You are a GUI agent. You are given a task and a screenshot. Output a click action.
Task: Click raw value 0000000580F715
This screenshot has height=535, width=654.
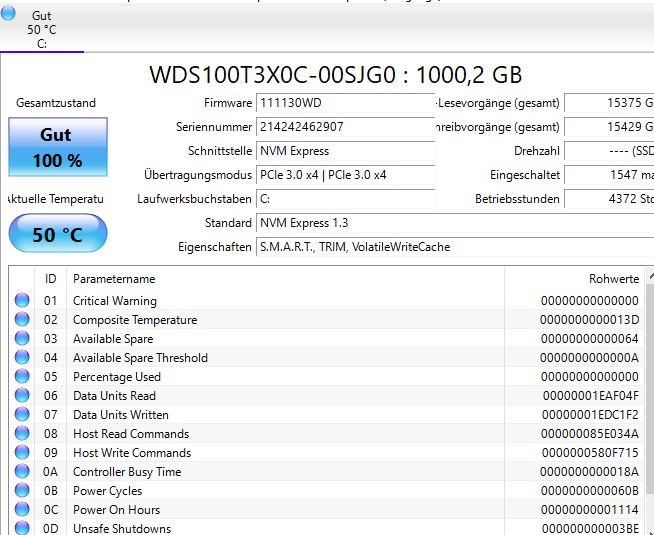tap(590, 452)
